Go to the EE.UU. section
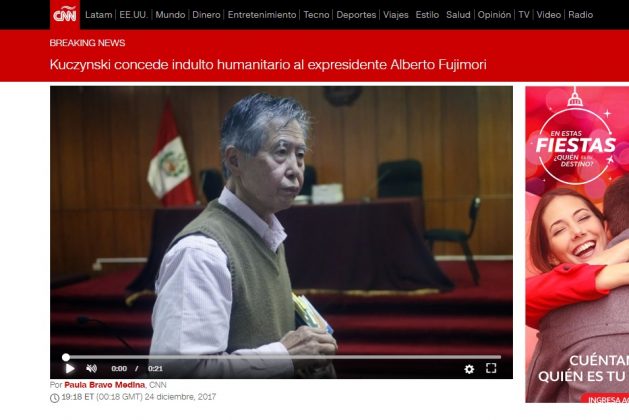 (133, 15)
